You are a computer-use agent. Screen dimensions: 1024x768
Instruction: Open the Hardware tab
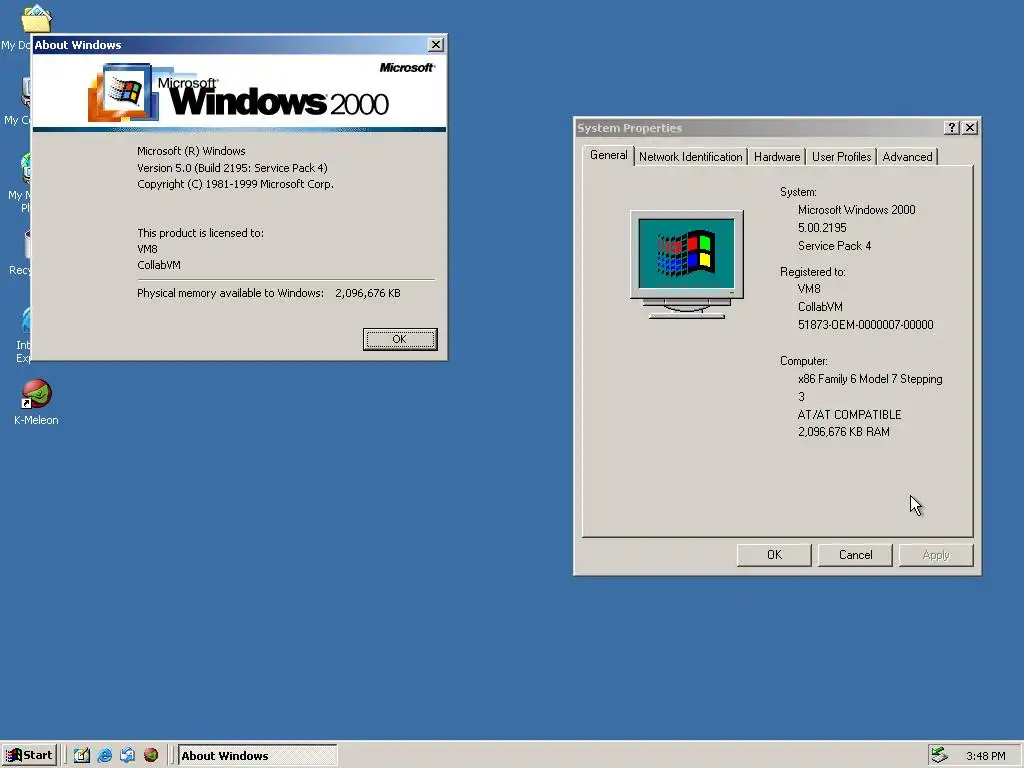pyautogui.click(x=776, y=157)
